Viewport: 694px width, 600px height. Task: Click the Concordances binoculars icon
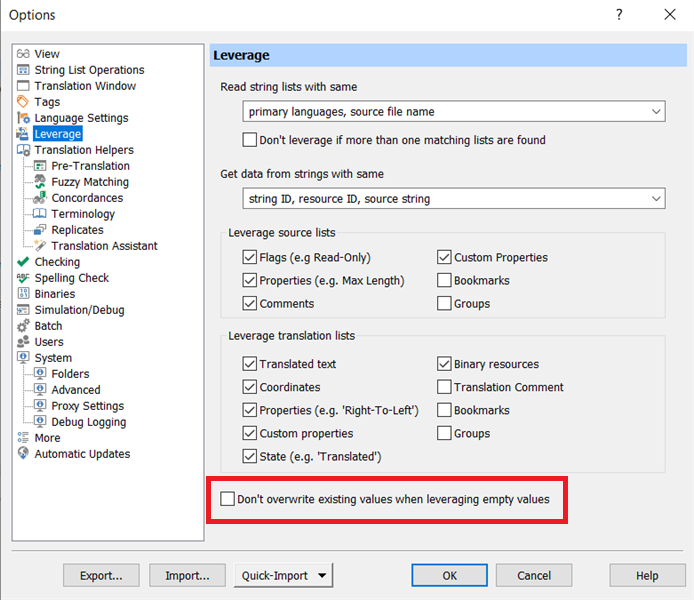pos(40,198)
